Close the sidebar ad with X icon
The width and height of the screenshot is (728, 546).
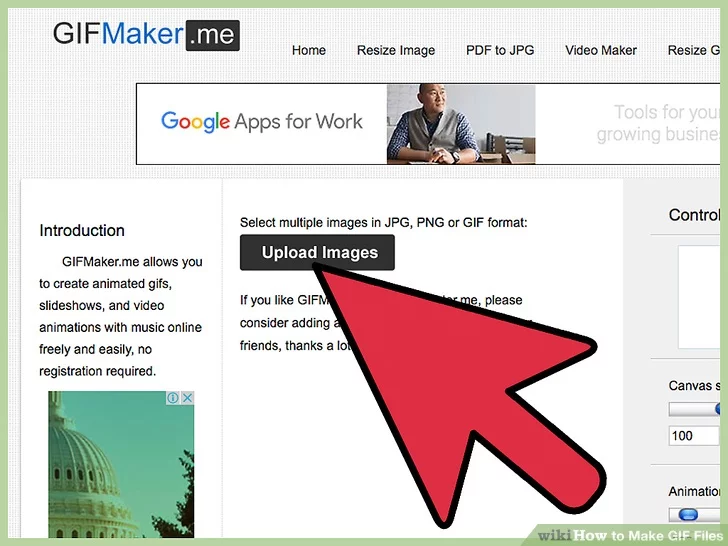188,398
